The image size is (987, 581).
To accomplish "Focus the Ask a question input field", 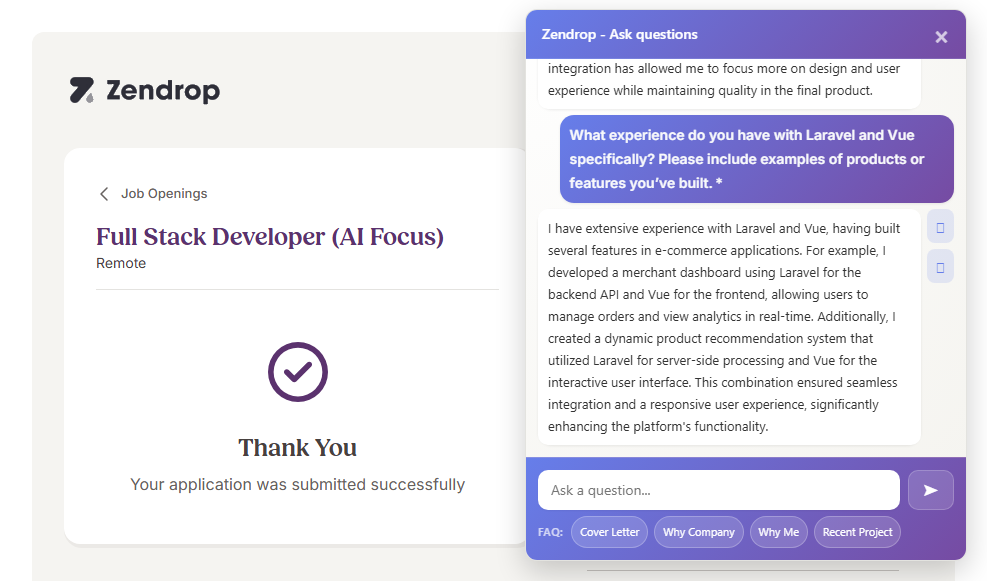I will [718, 490].
